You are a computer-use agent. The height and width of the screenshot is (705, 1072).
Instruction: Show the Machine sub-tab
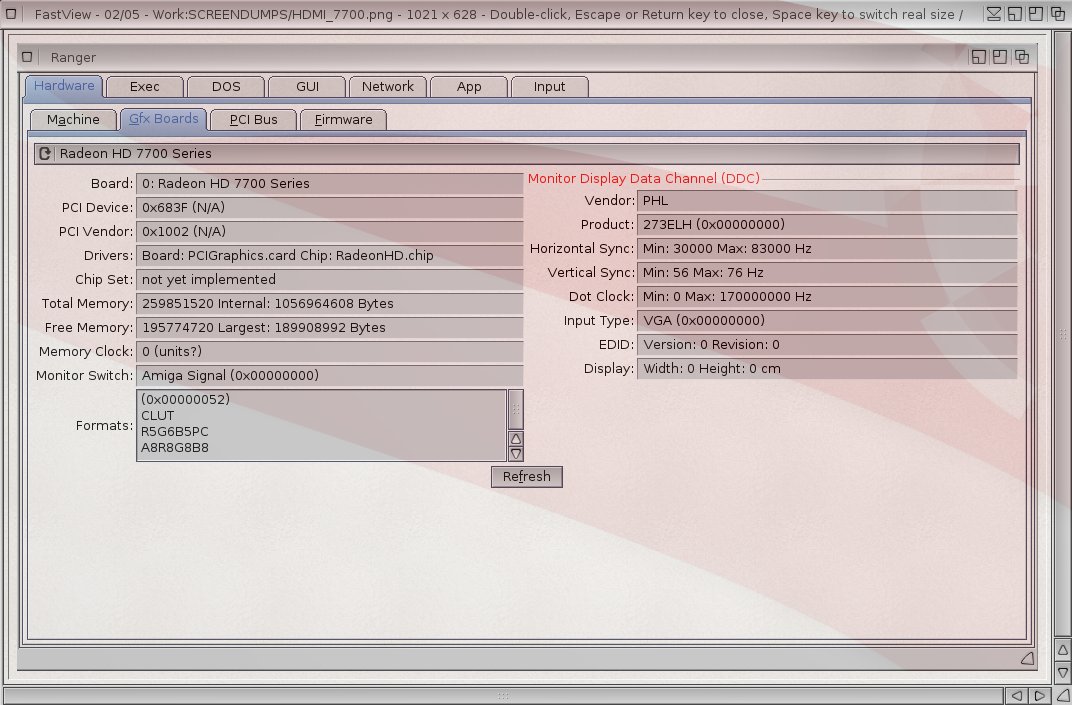(x=73, y=120)
